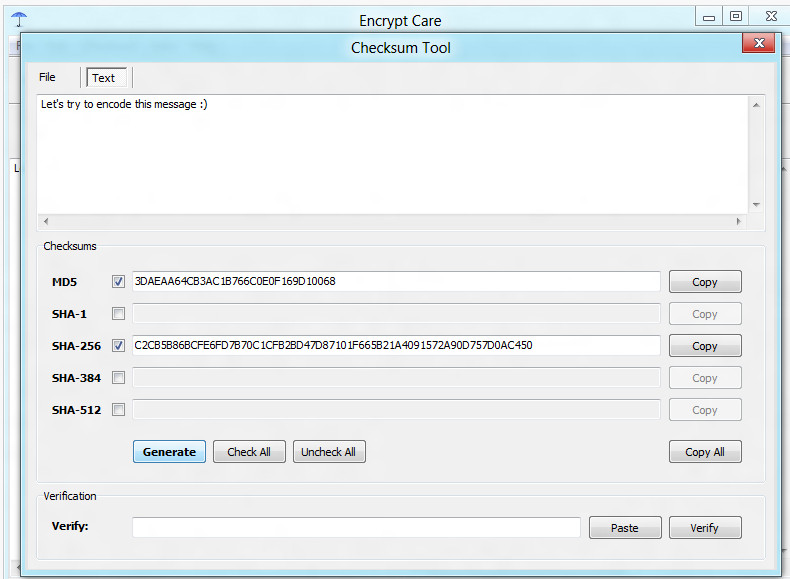This screenshot has height=579, width=790.
Task: Click the text area scroll-right arrow
Action: pyautogui.click(x=739, y=221)
